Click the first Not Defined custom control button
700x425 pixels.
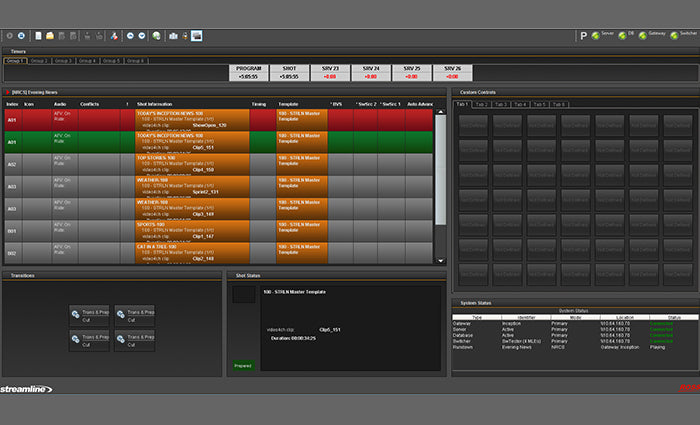(473, 123)
